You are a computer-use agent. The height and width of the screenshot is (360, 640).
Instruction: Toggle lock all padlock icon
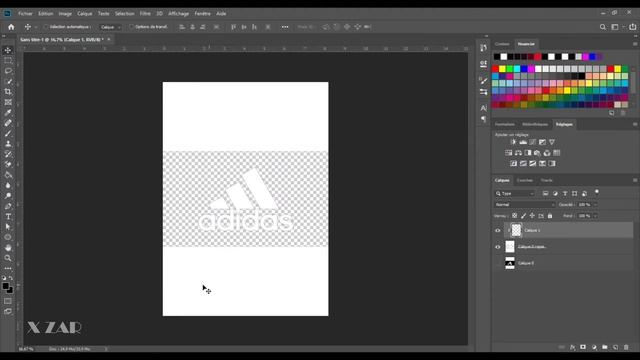[x=550, y=216]
